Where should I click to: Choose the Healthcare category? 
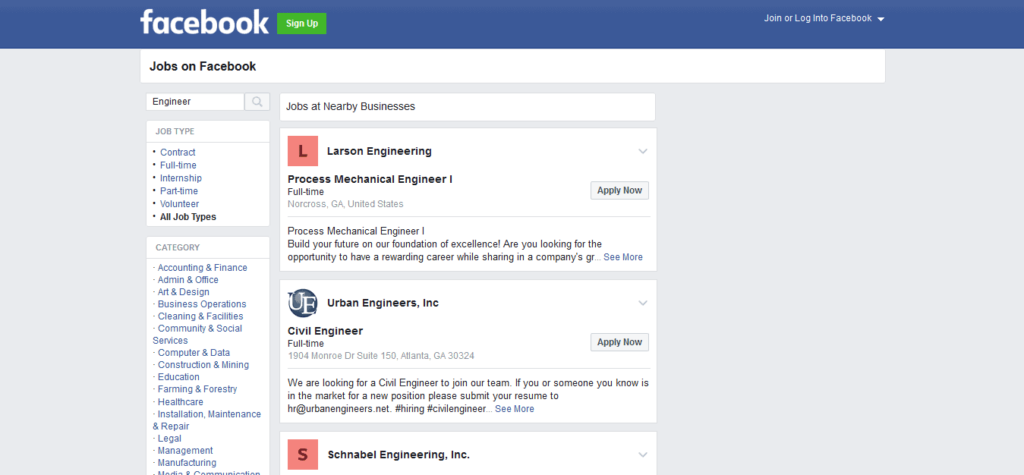[180, 402]
